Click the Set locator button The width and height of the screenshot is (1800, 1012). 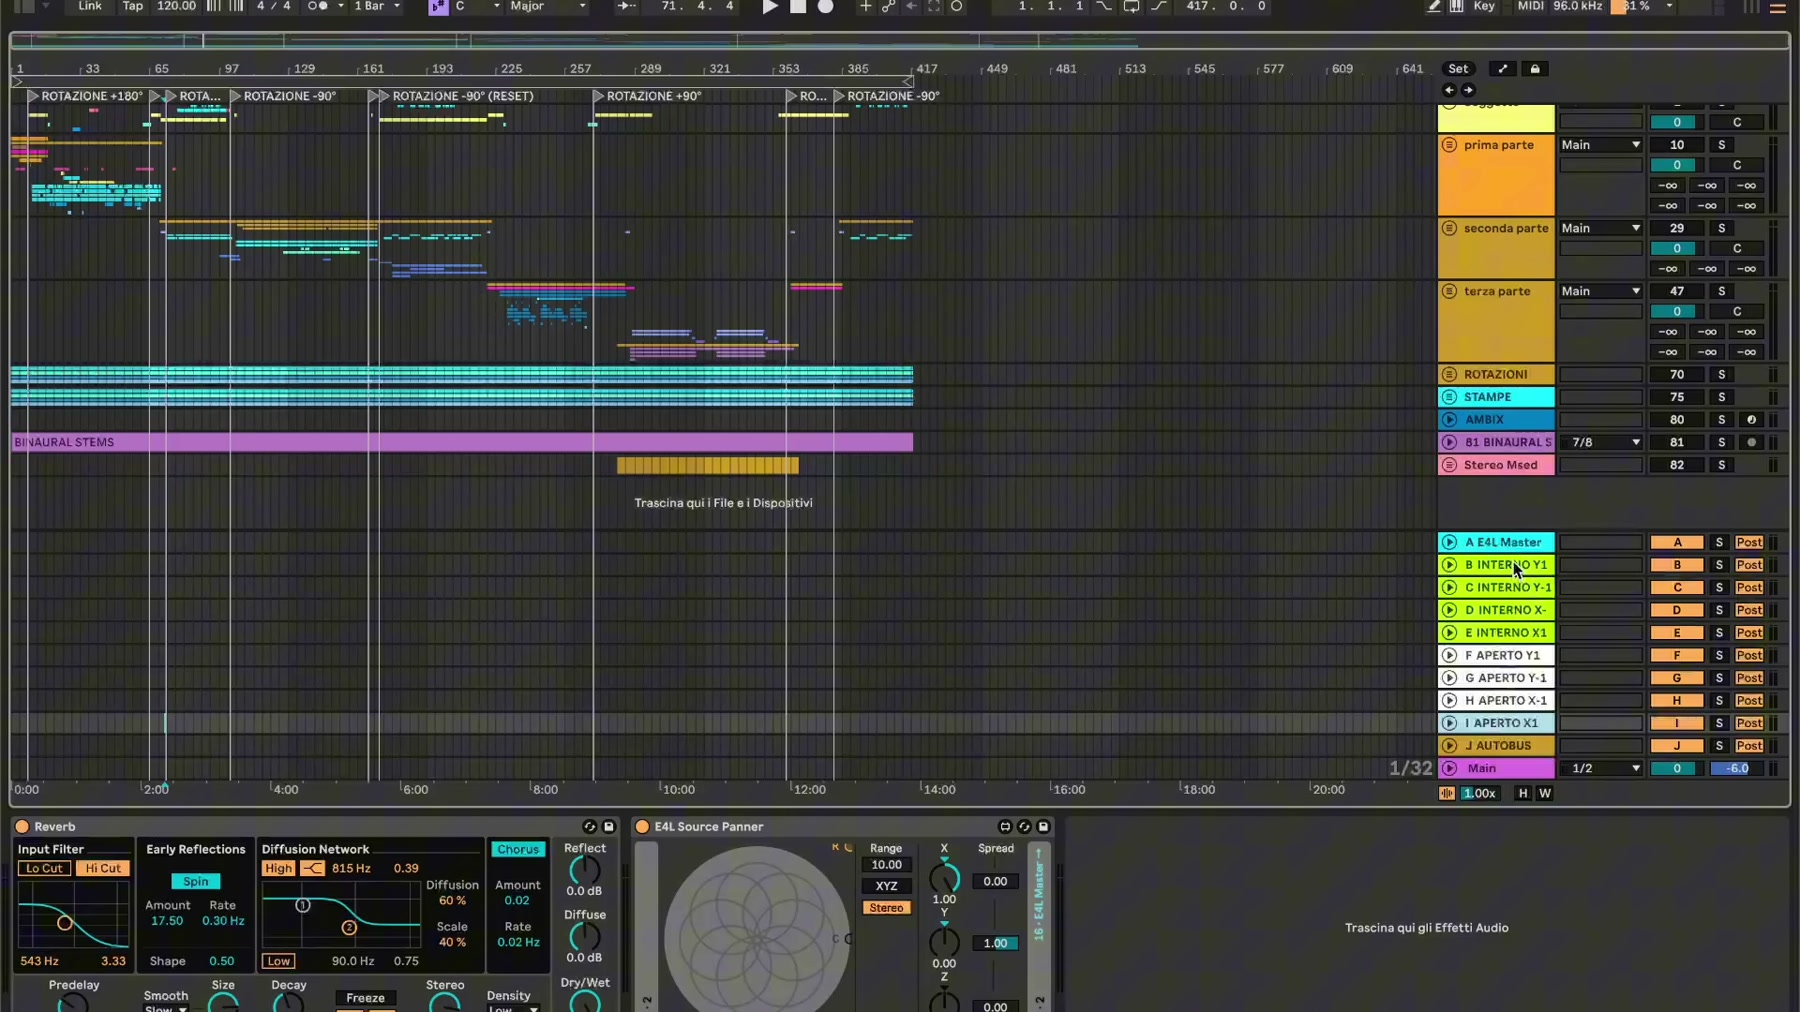pos(1458,69)
